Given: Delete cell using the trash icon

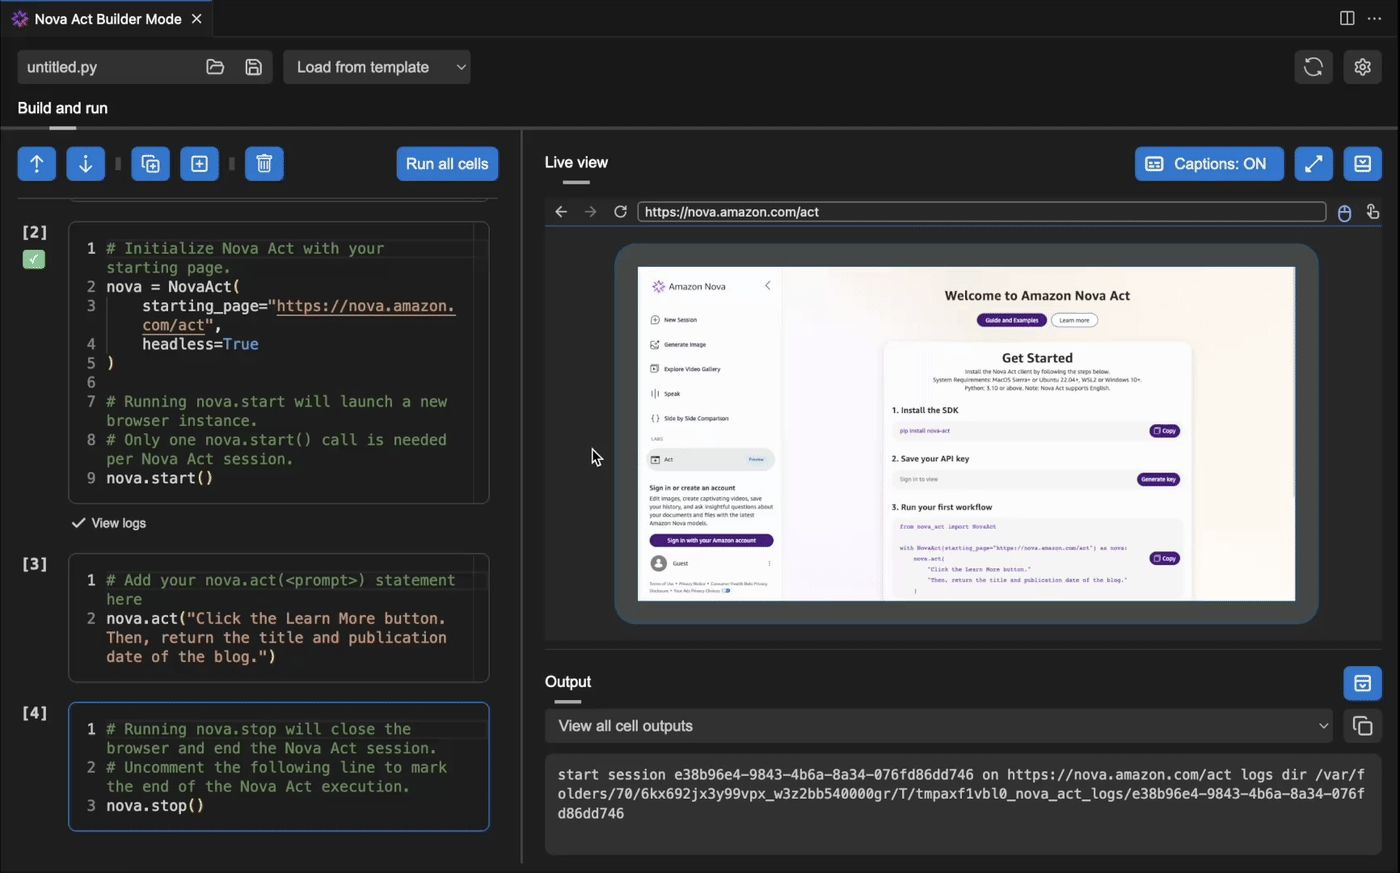Looking at the screenshot, I should tap(264, 164).
